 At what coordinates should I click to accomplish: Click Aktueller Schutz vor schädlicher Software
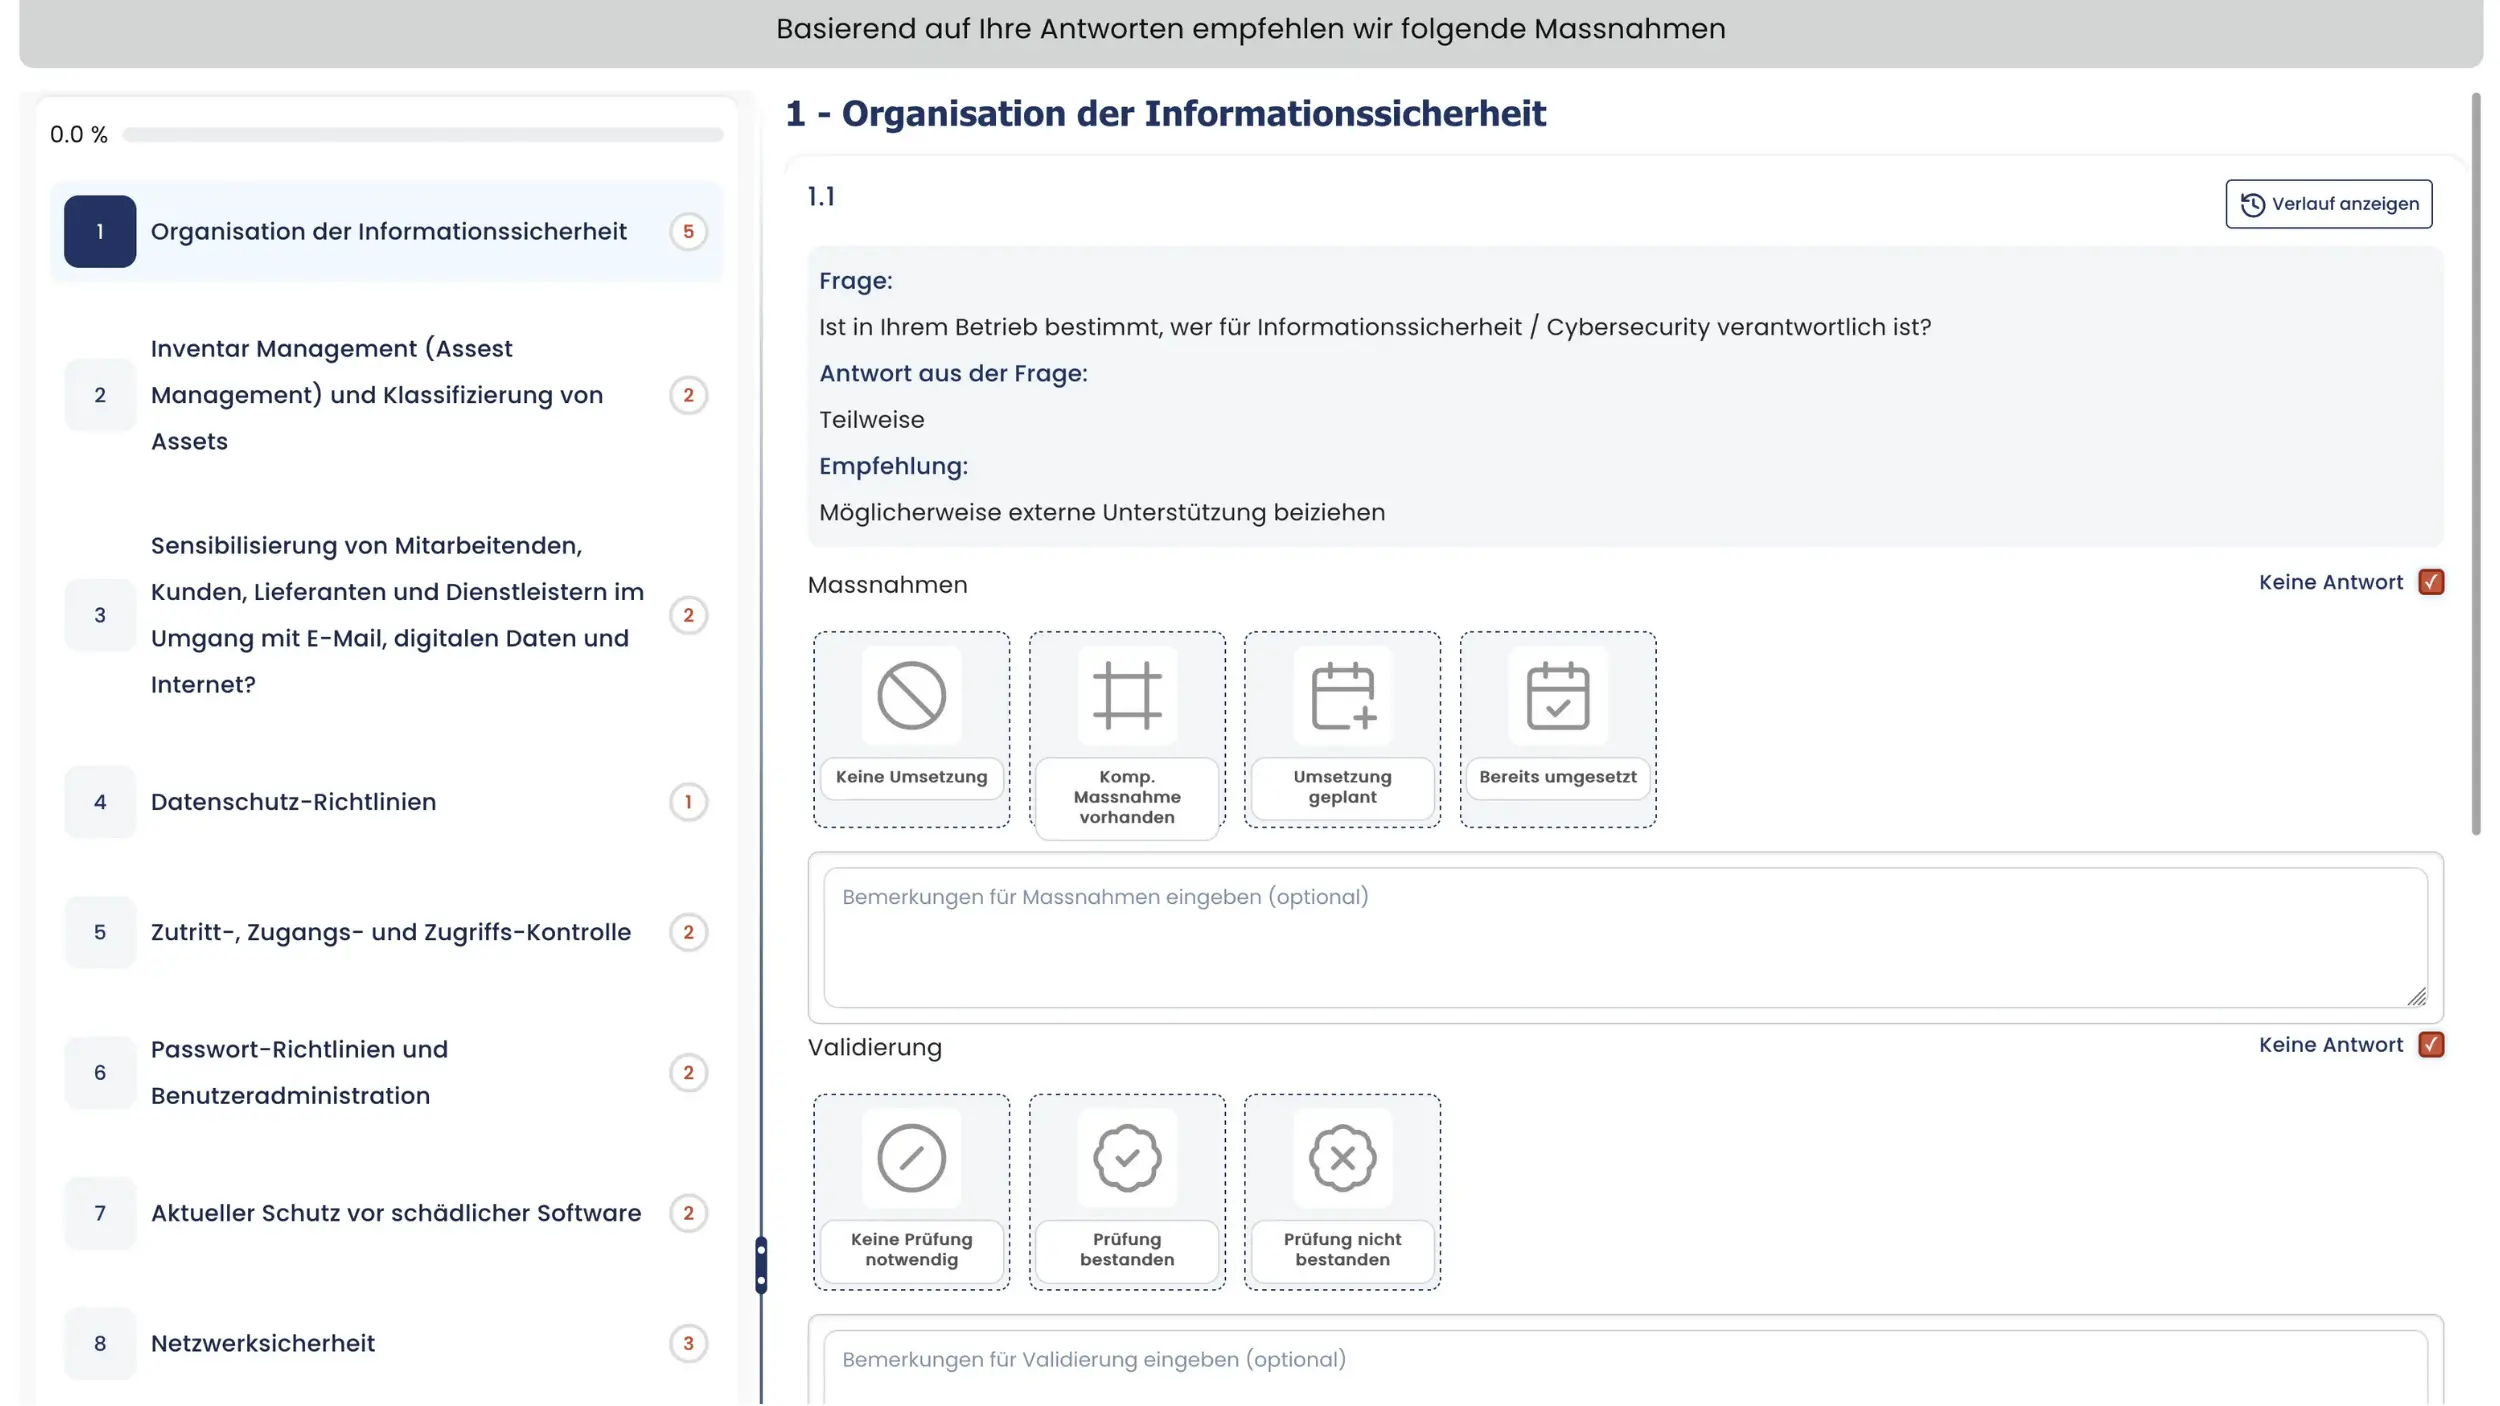[395, 1213]
